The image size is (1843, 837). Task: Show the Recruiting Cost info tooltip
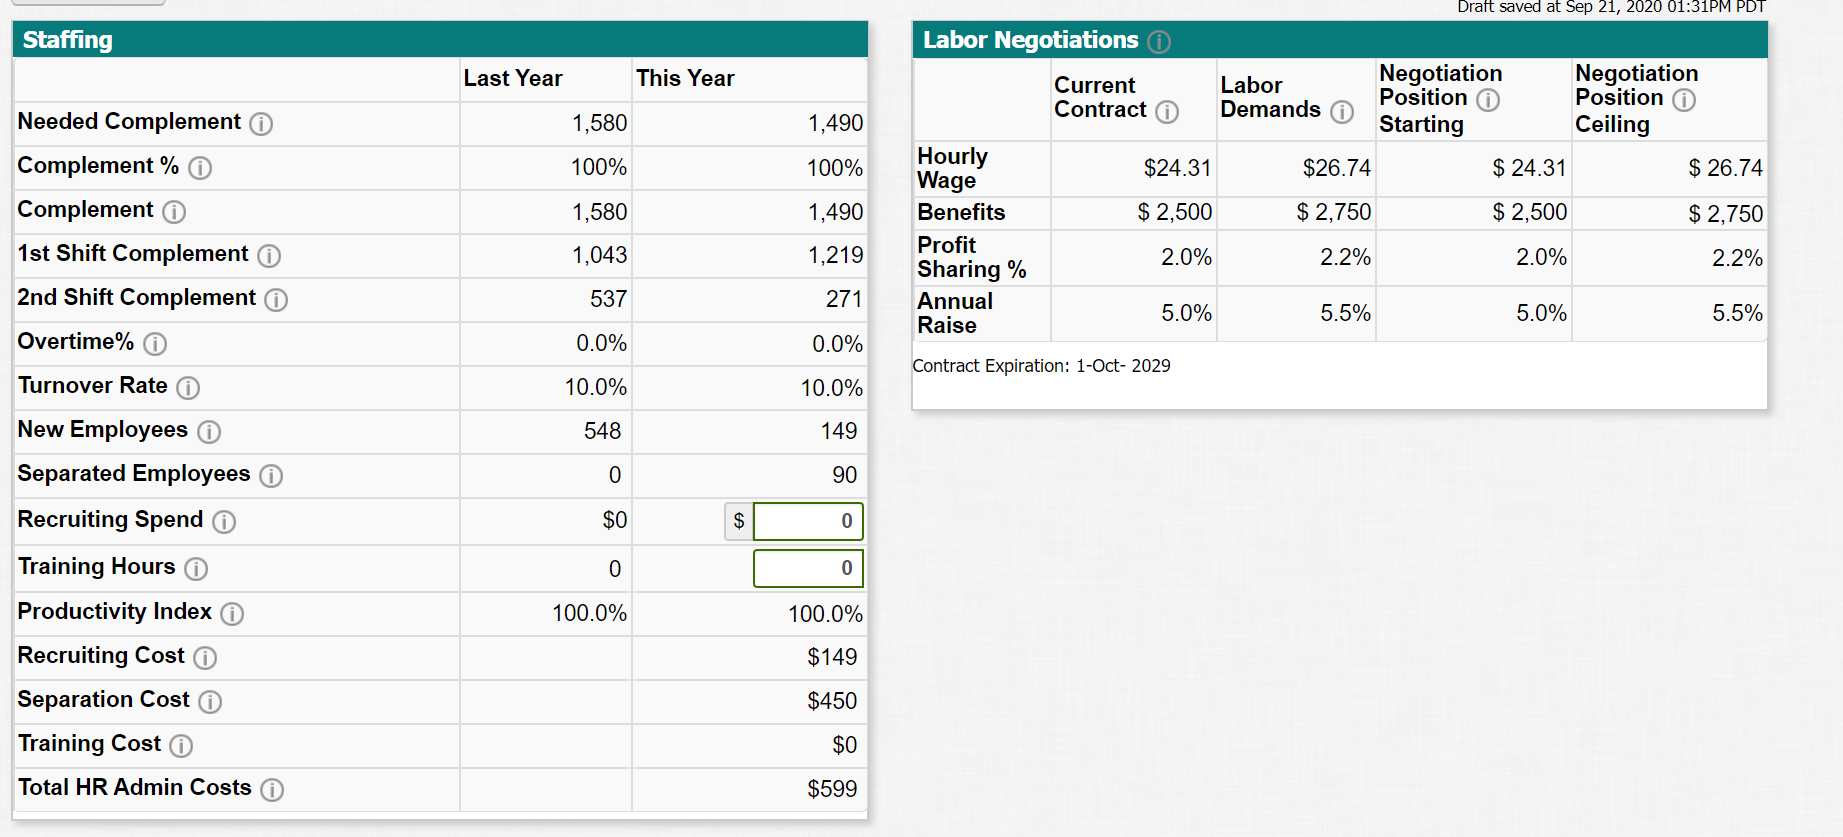click(205, 658)
